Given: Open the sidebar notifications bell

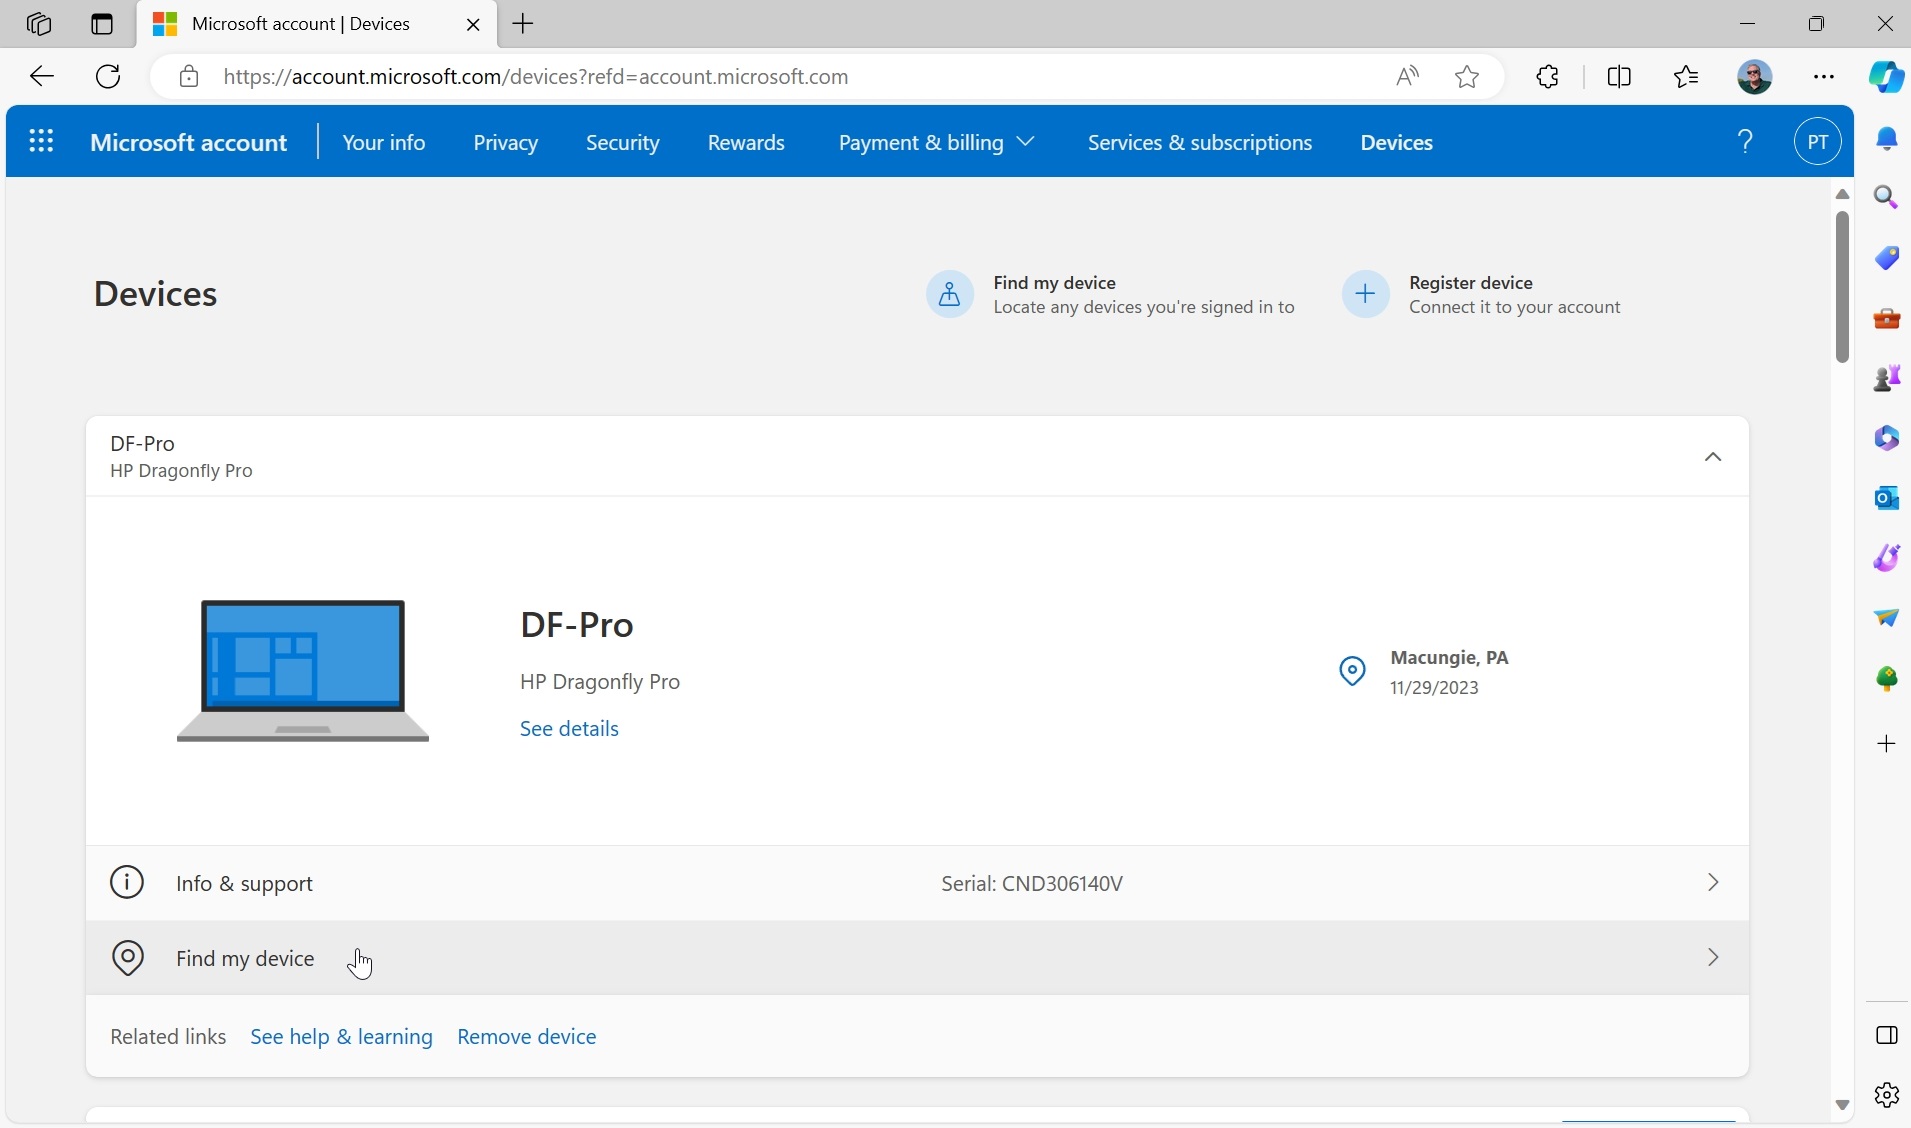Looking at the screenshot, I should 1886,139.
